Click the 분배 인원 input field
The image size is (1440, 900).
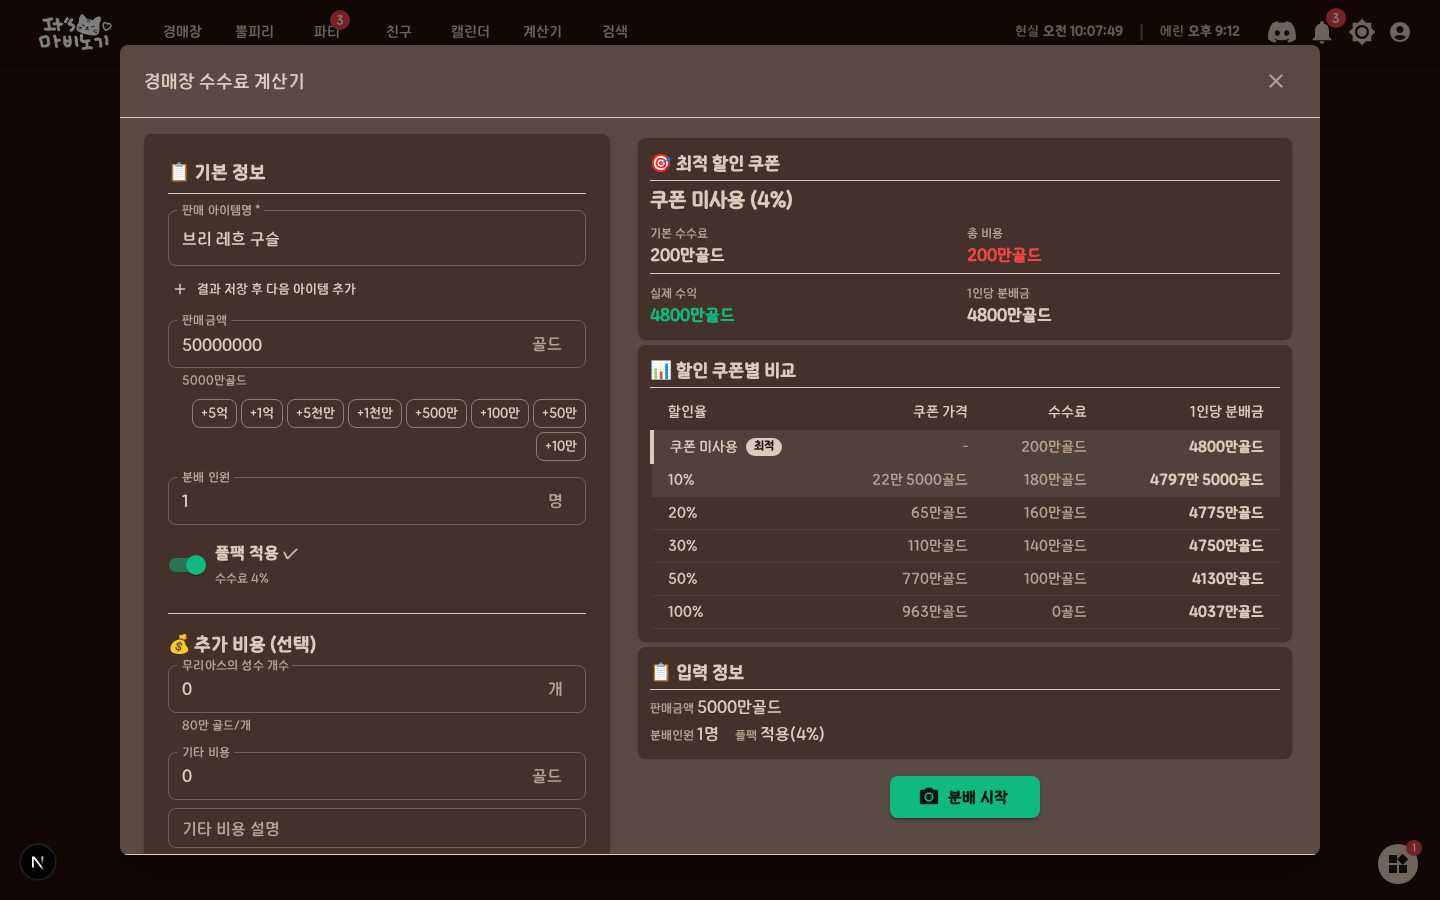[377, 501]
